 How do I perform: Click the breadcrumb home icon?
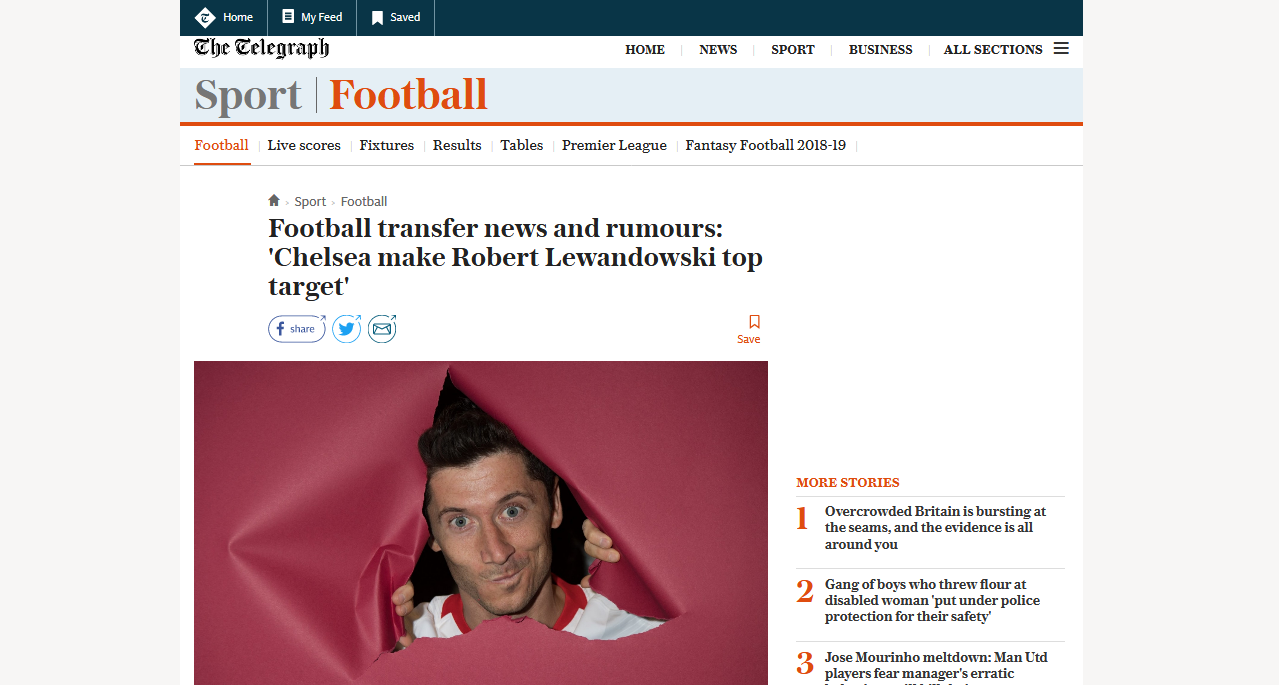[274, 200]
